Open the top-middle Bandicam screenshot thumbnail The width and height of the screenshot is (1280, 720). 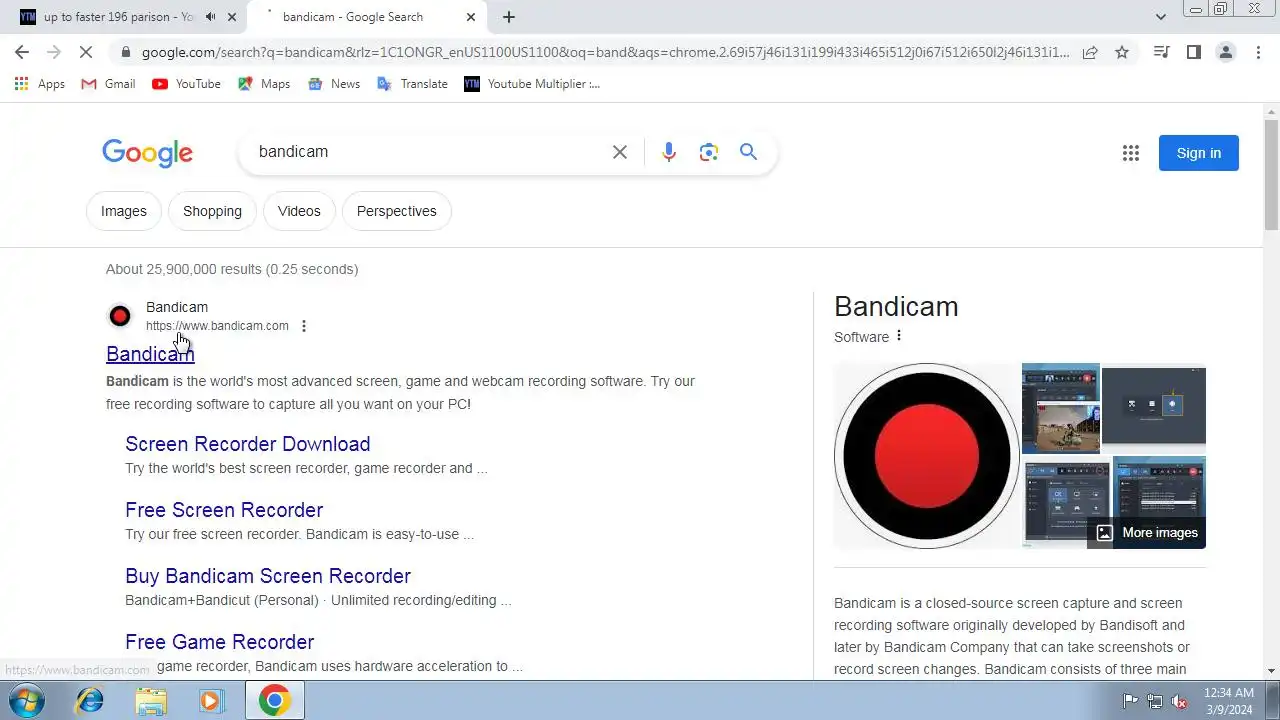[x=1060, y=408]
